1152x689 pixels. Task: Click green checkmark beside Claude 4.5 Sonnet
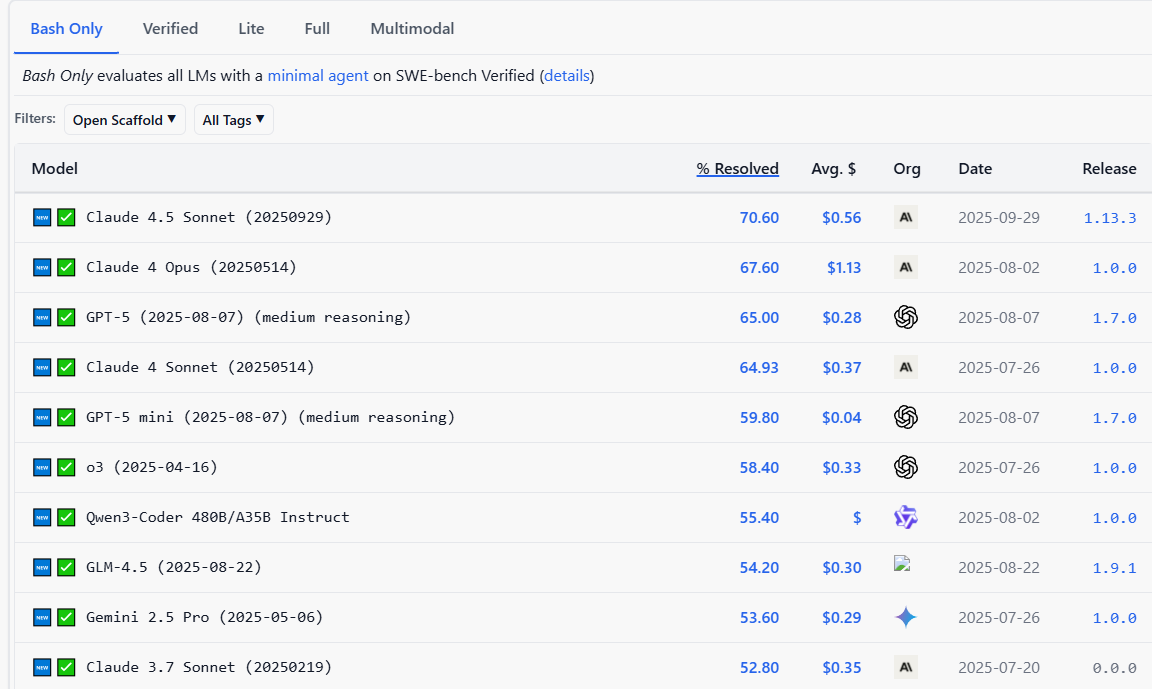coord(66,217)
